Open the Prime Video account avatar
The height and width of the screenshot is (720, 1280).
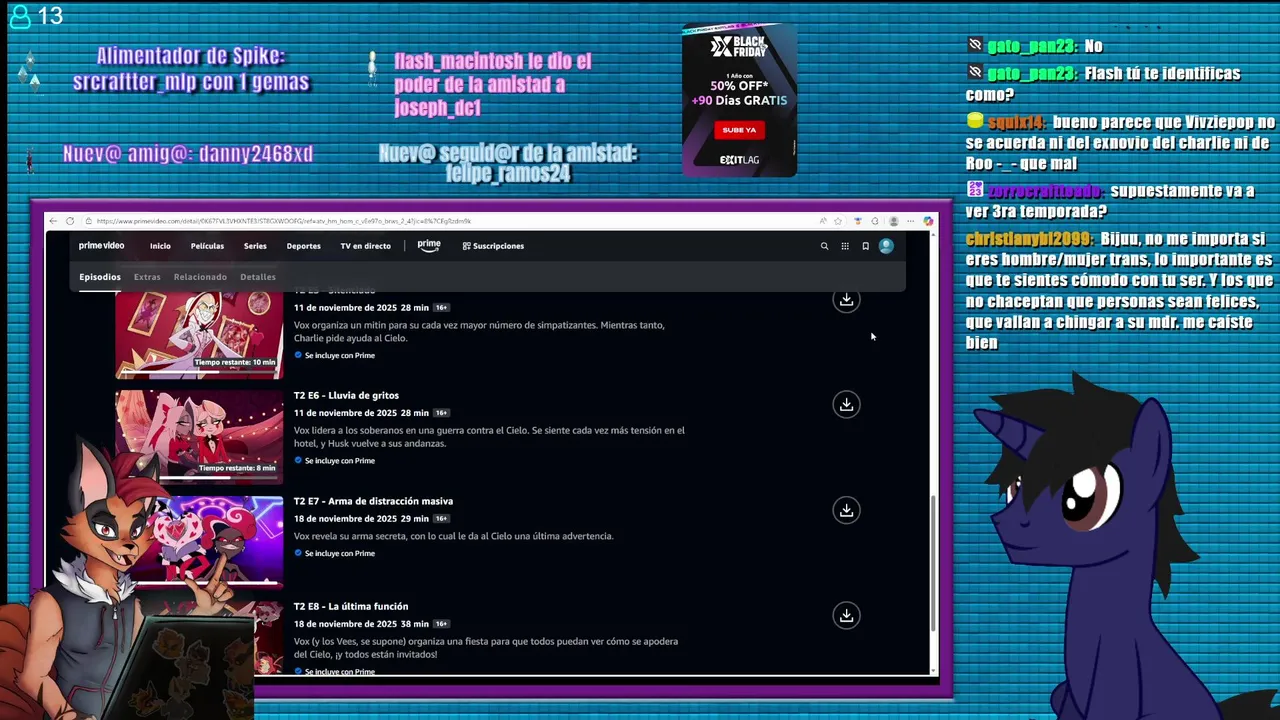[886, 246]
